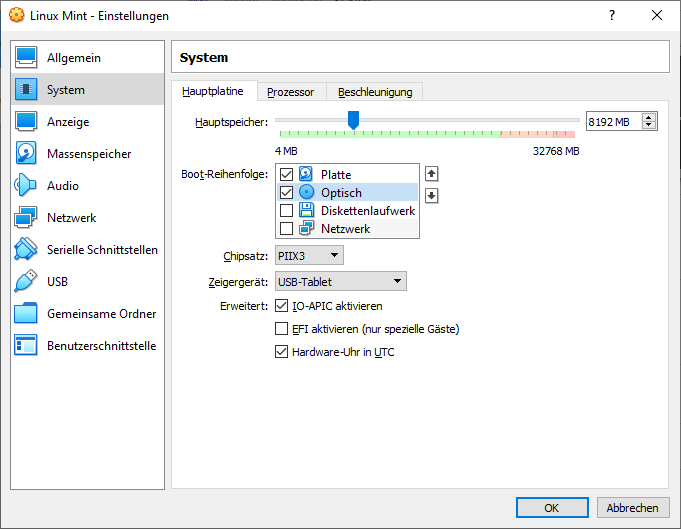Open Gemeinsame Ordner folder icon

click(26, 313)
